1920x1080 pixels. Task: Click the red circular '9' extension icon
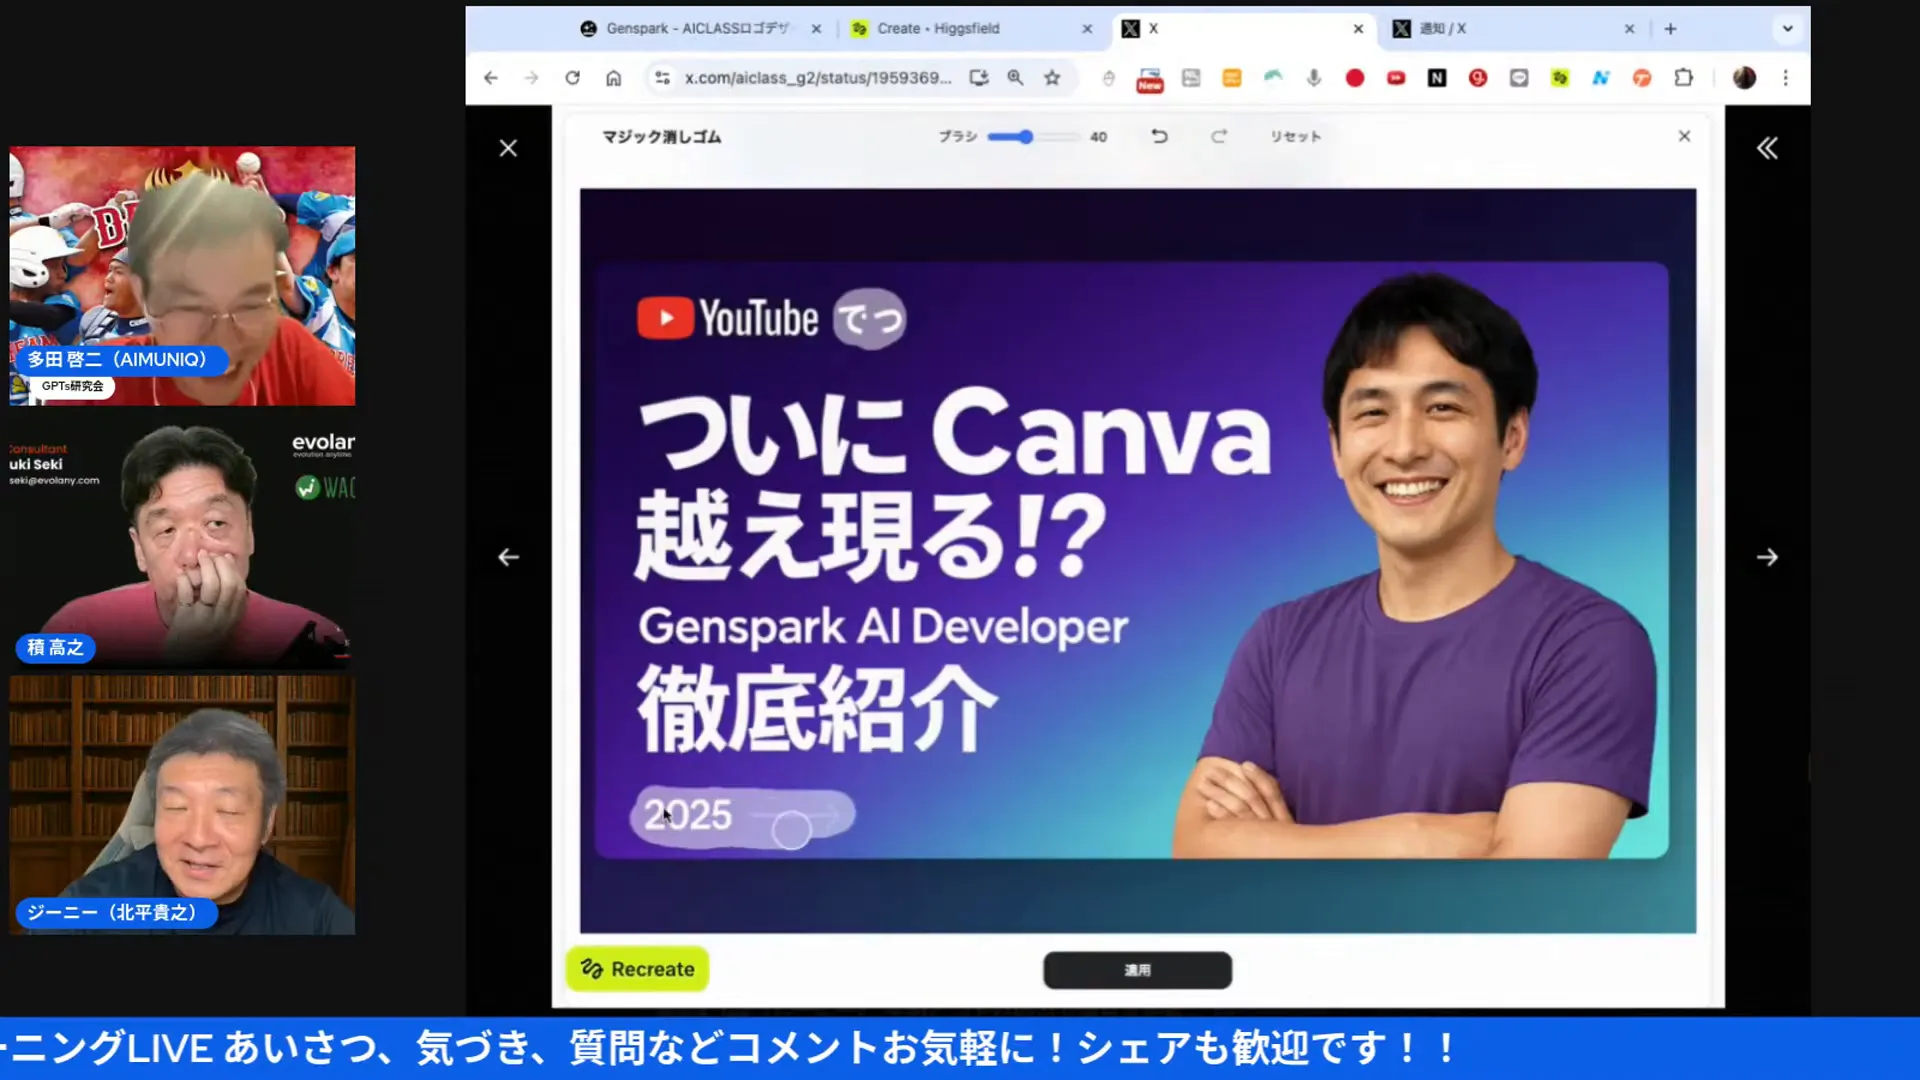point(1478,78)
